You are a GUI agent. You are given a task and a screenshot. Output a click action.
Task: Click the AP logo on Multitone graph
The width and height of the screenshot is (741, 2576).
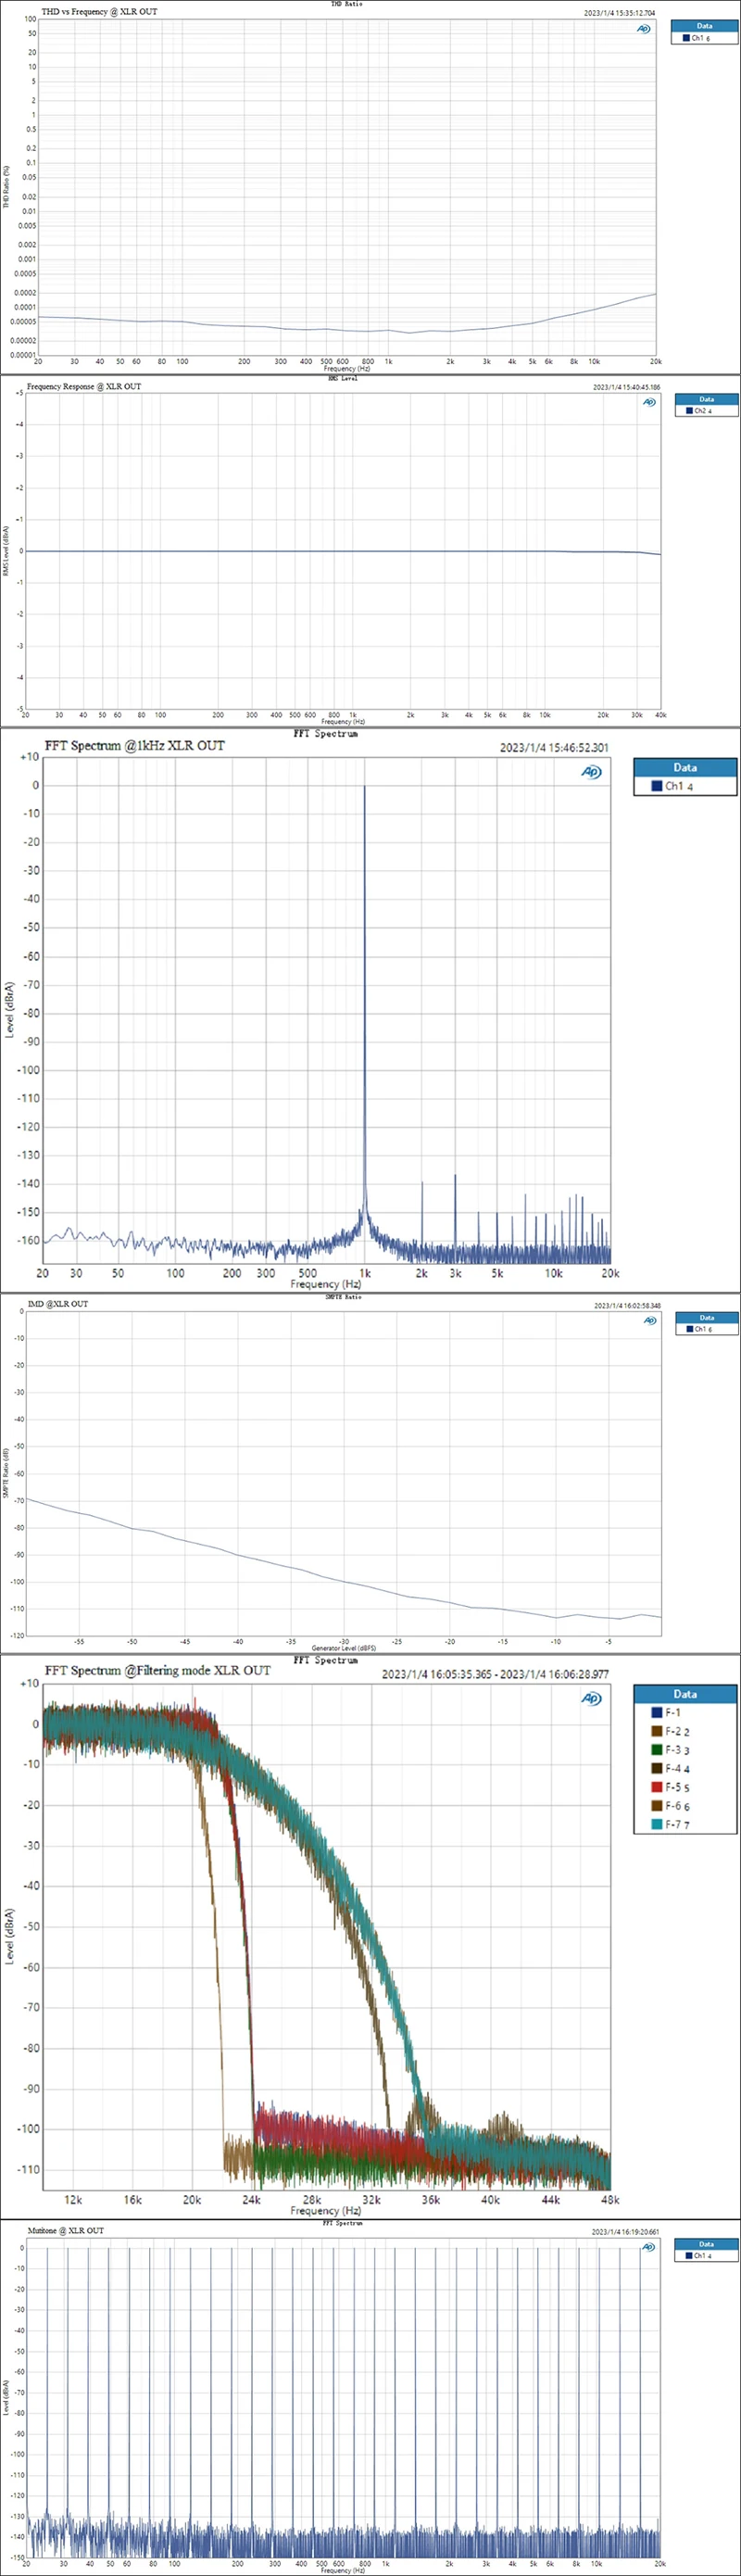point(649,2248)
